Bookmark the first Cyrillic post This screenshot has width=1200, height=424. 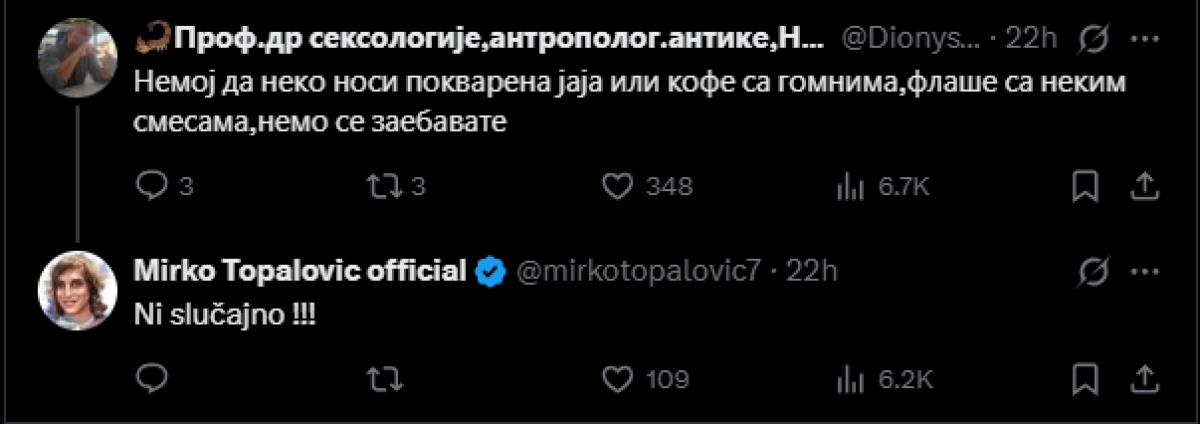point(1087,186)
